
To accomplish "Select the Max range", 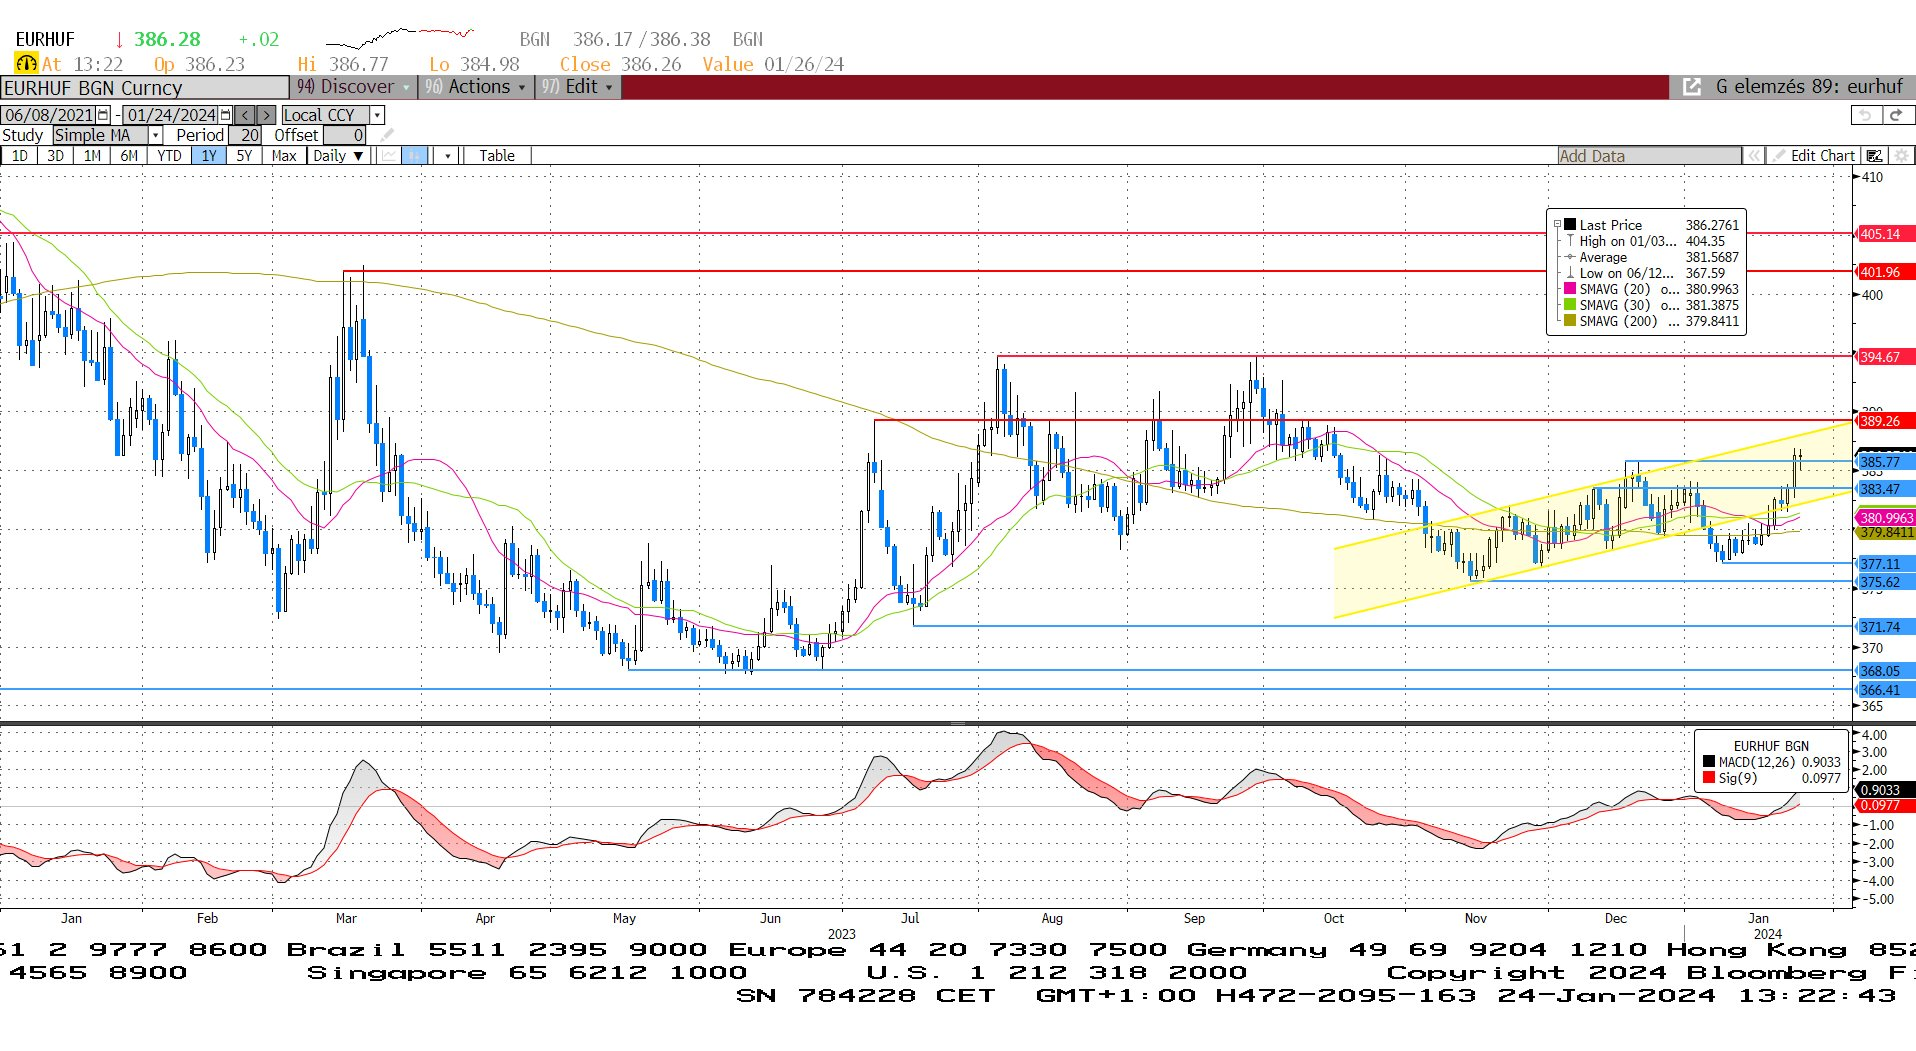I will click(284, 156).
